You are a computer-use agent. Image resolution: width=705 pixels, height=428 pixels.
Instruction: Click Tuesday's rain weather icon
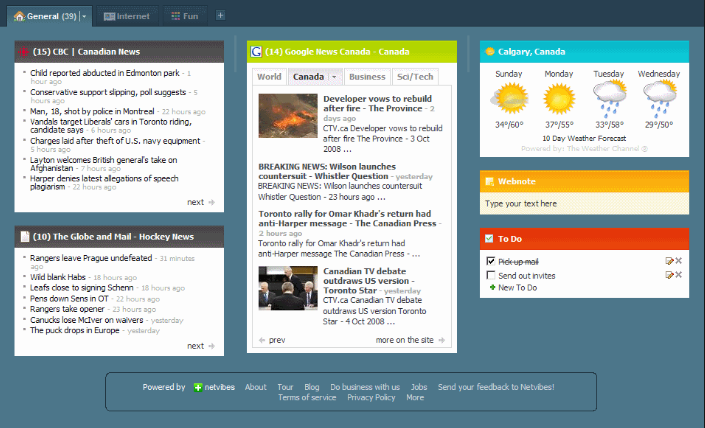coord(610,98)
